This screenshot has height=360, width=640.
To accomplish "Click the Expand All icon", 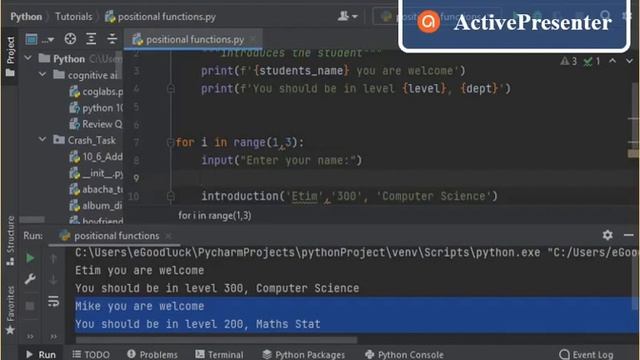I will 91,39.
